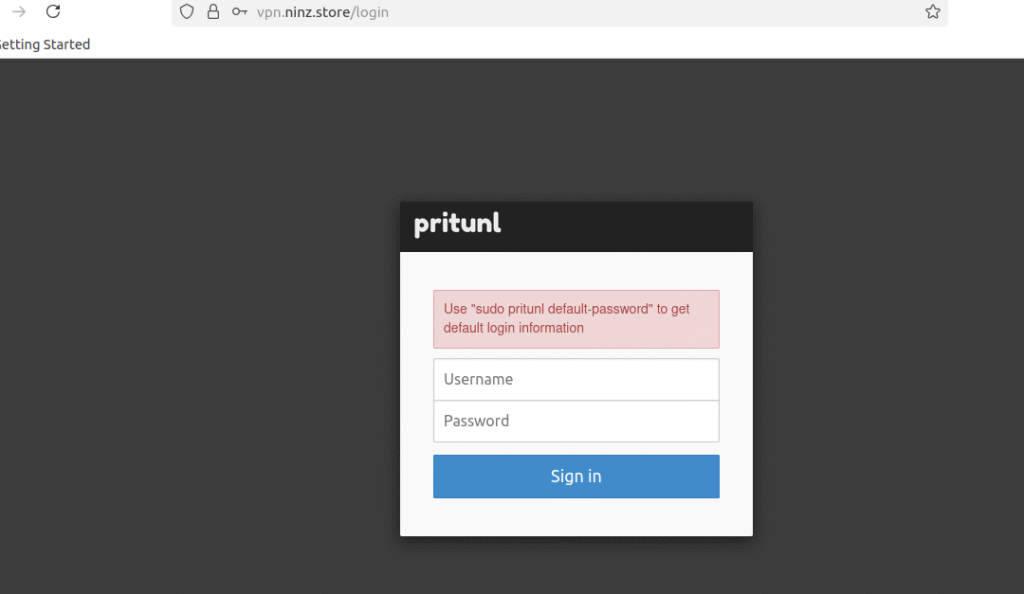
Task: Open the Getting Started bookmark
Action: (x=44, y=44)
